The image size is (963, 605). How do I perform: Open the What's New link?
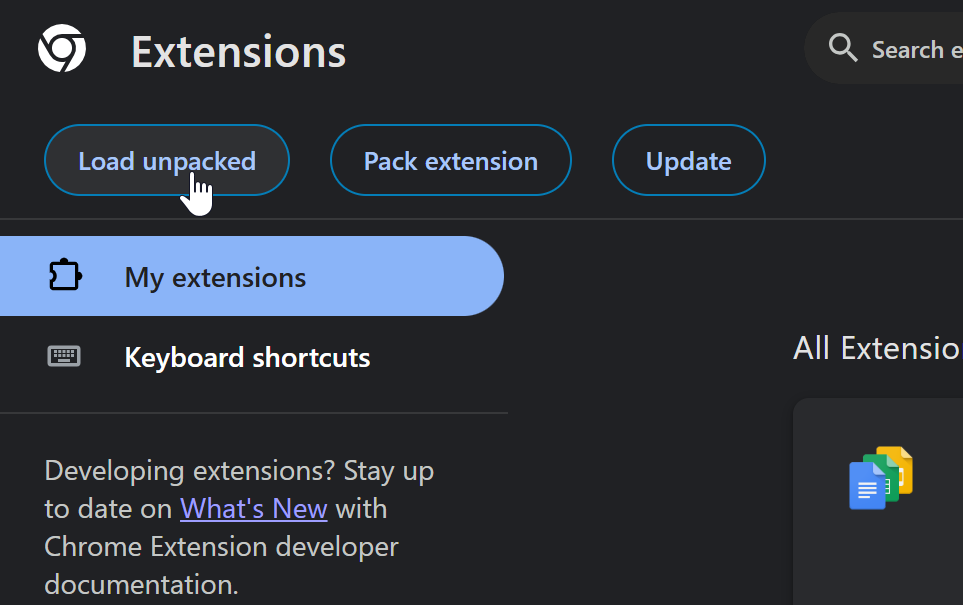pyautogui.click(x=254, y=509)
